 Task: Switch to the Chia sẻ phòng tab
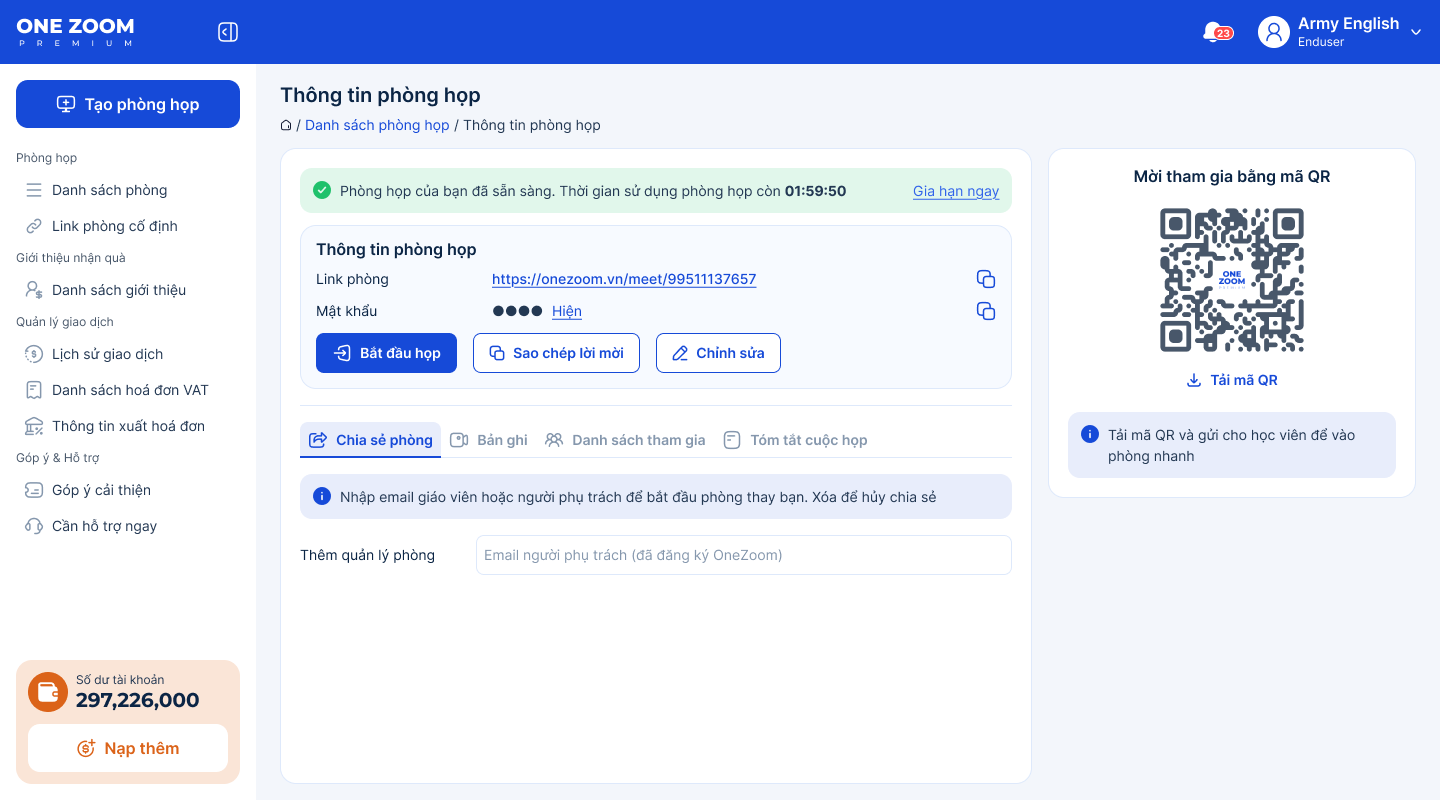pos(371,440)
